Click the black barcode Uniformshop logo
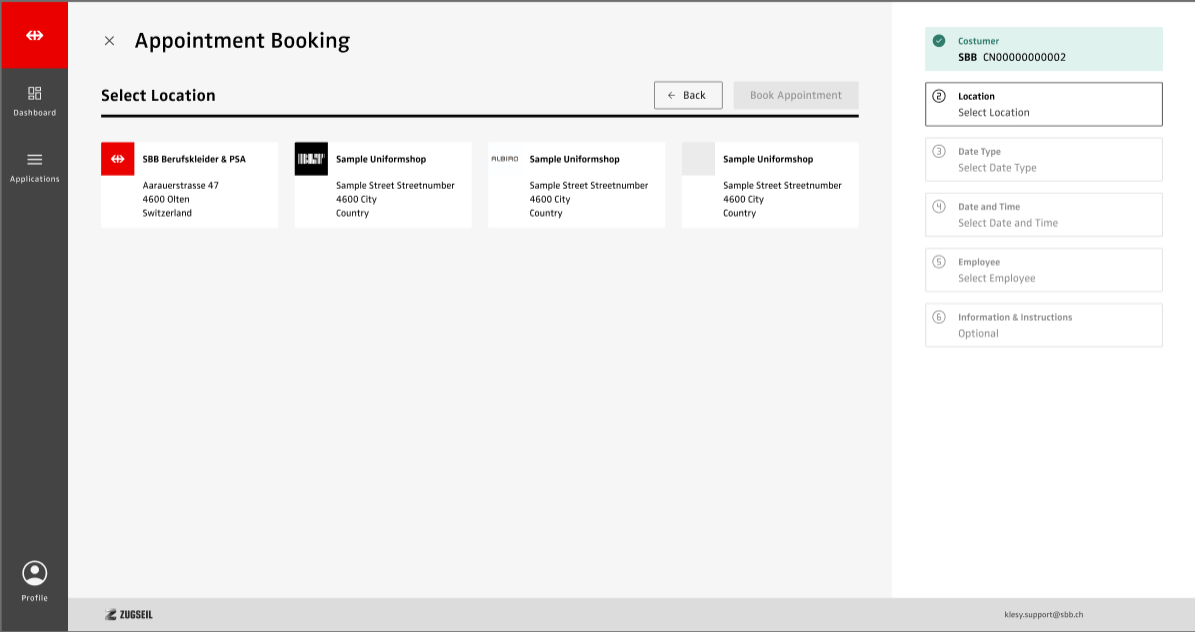Image resolution: width=1195 pixels, height=632 pixels. [311, 159]
